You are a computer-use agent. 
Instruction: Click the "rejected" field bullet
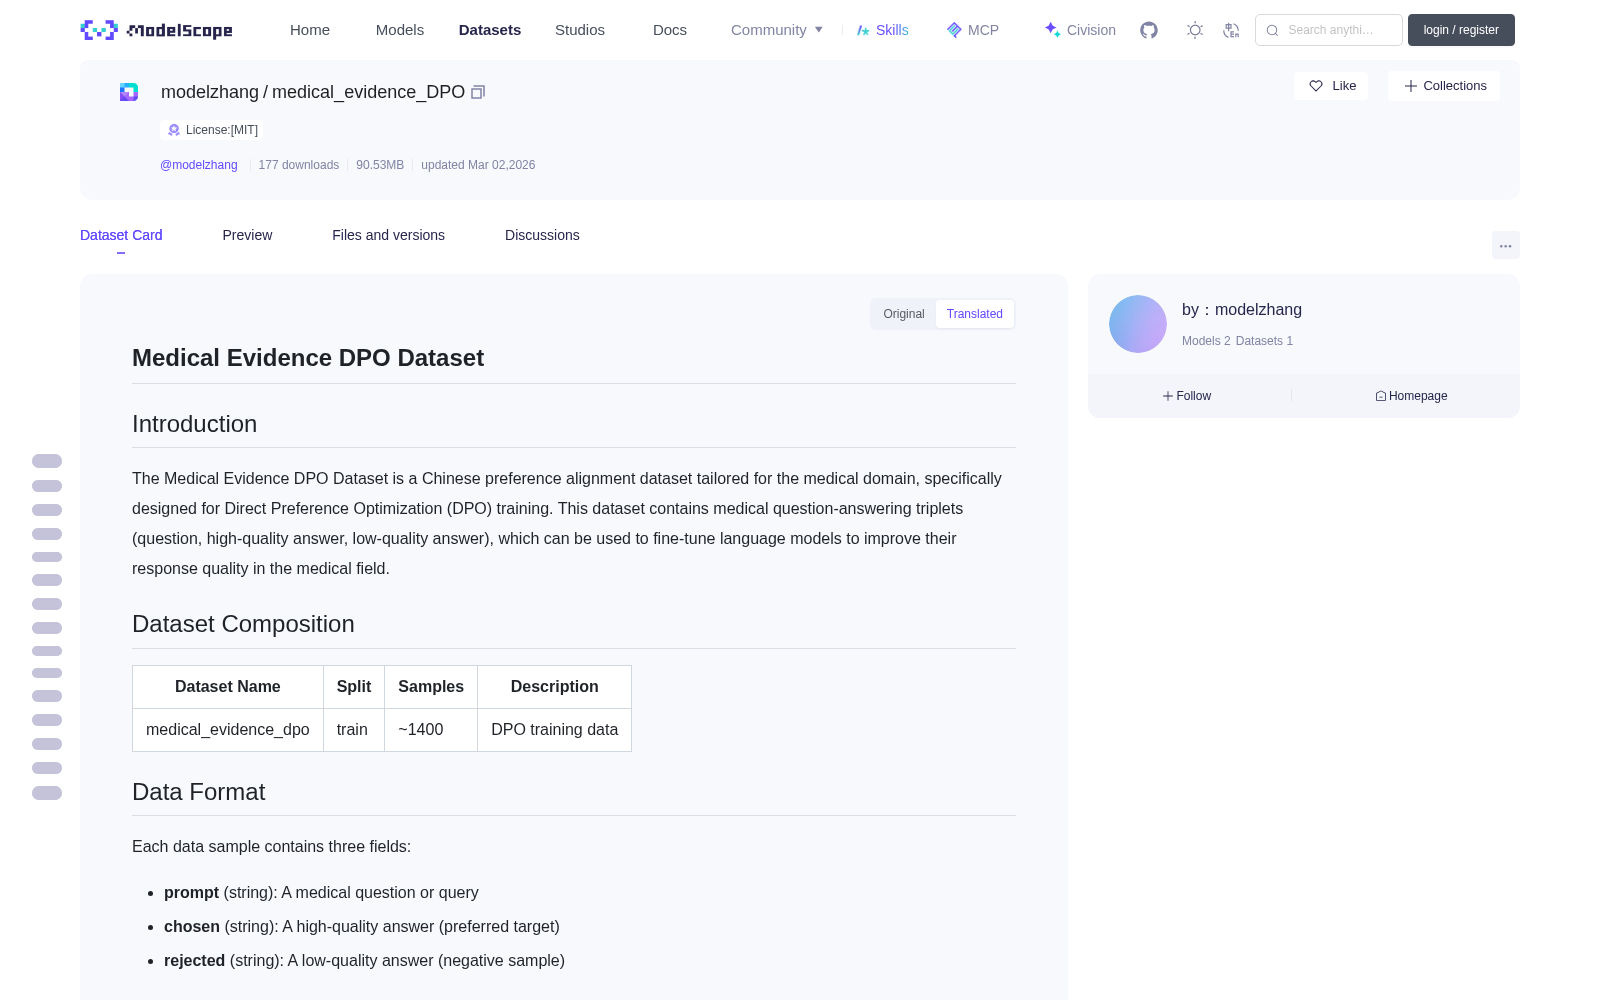point(364,961)
